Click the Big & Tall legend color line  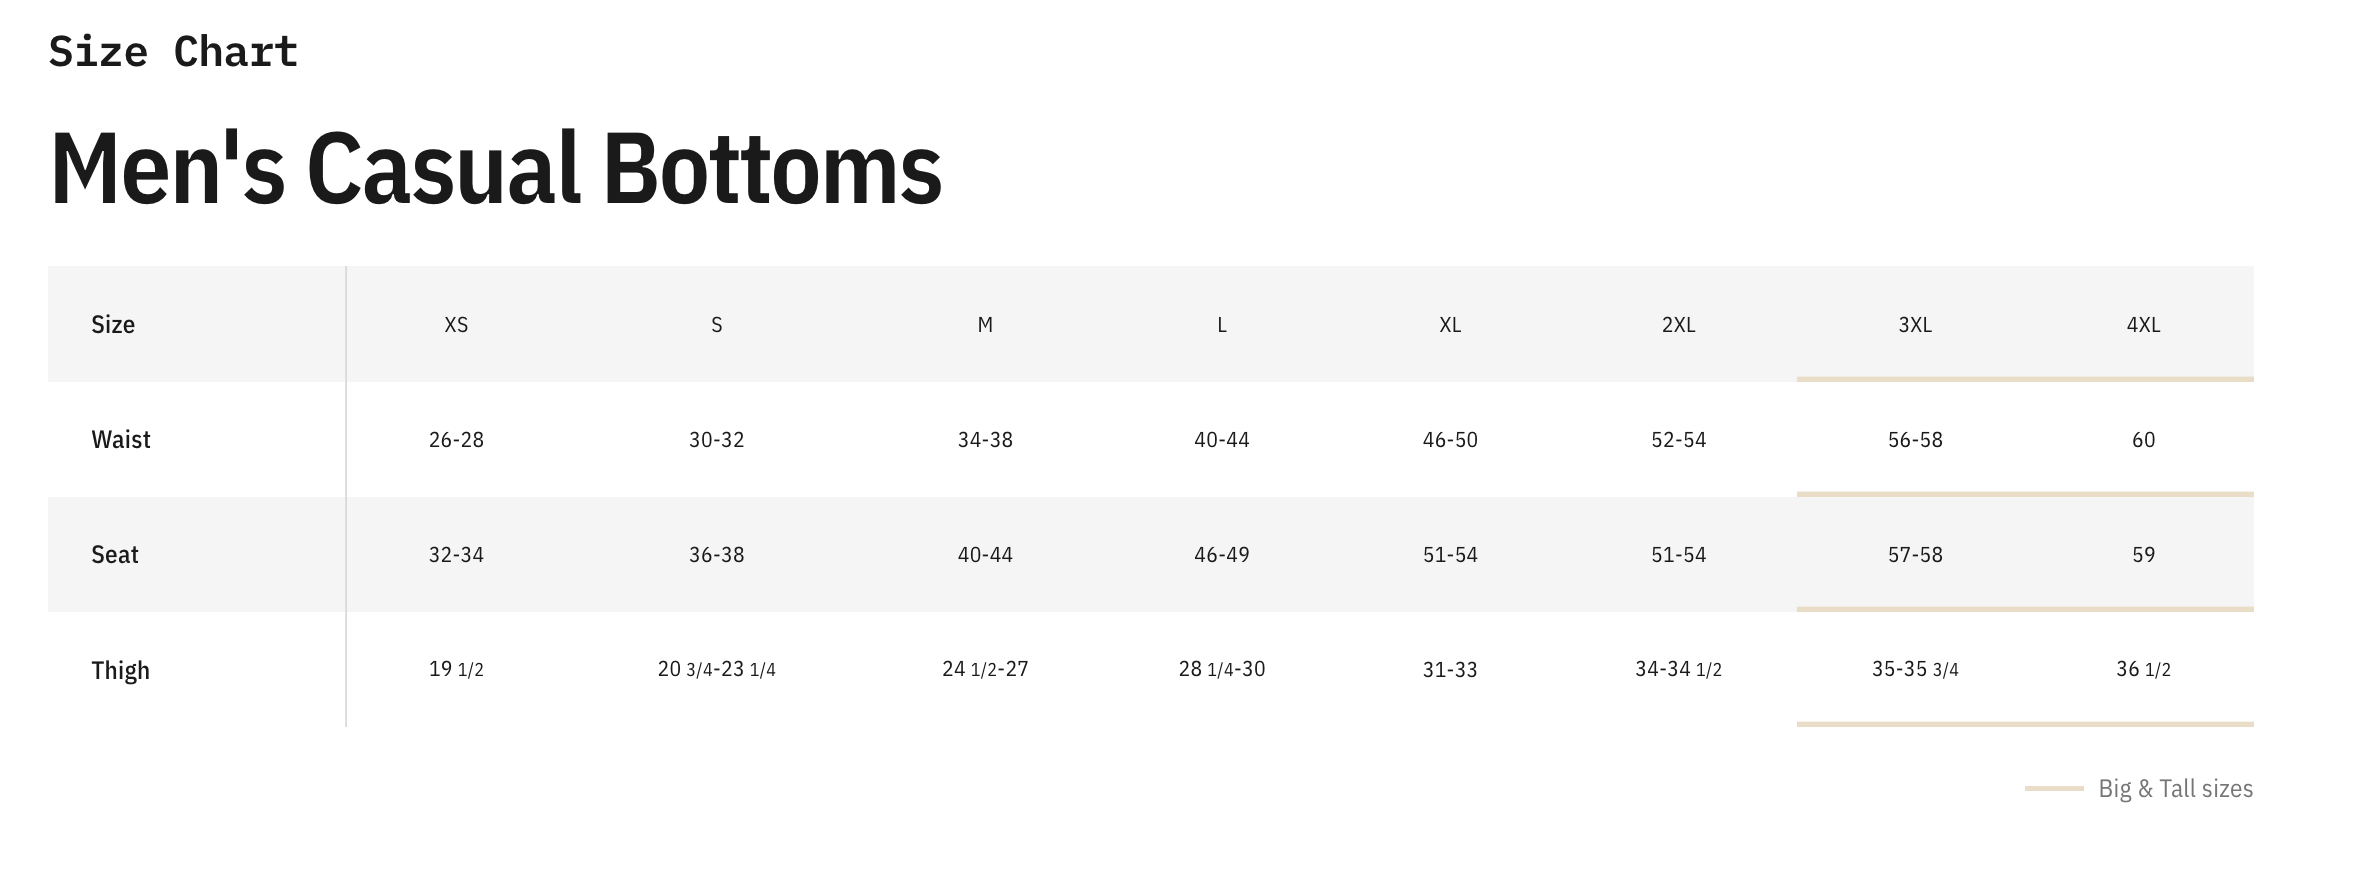pyautogui.click(x=2054, y=789)
